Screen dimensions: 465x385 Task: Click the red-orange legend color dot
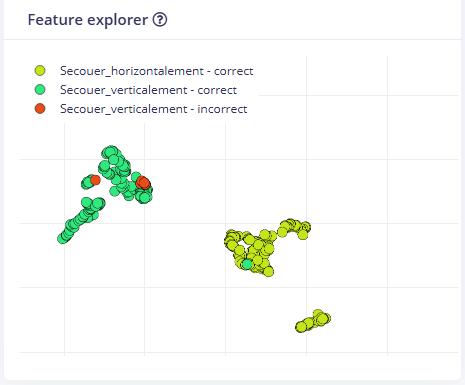click(40, 109)
